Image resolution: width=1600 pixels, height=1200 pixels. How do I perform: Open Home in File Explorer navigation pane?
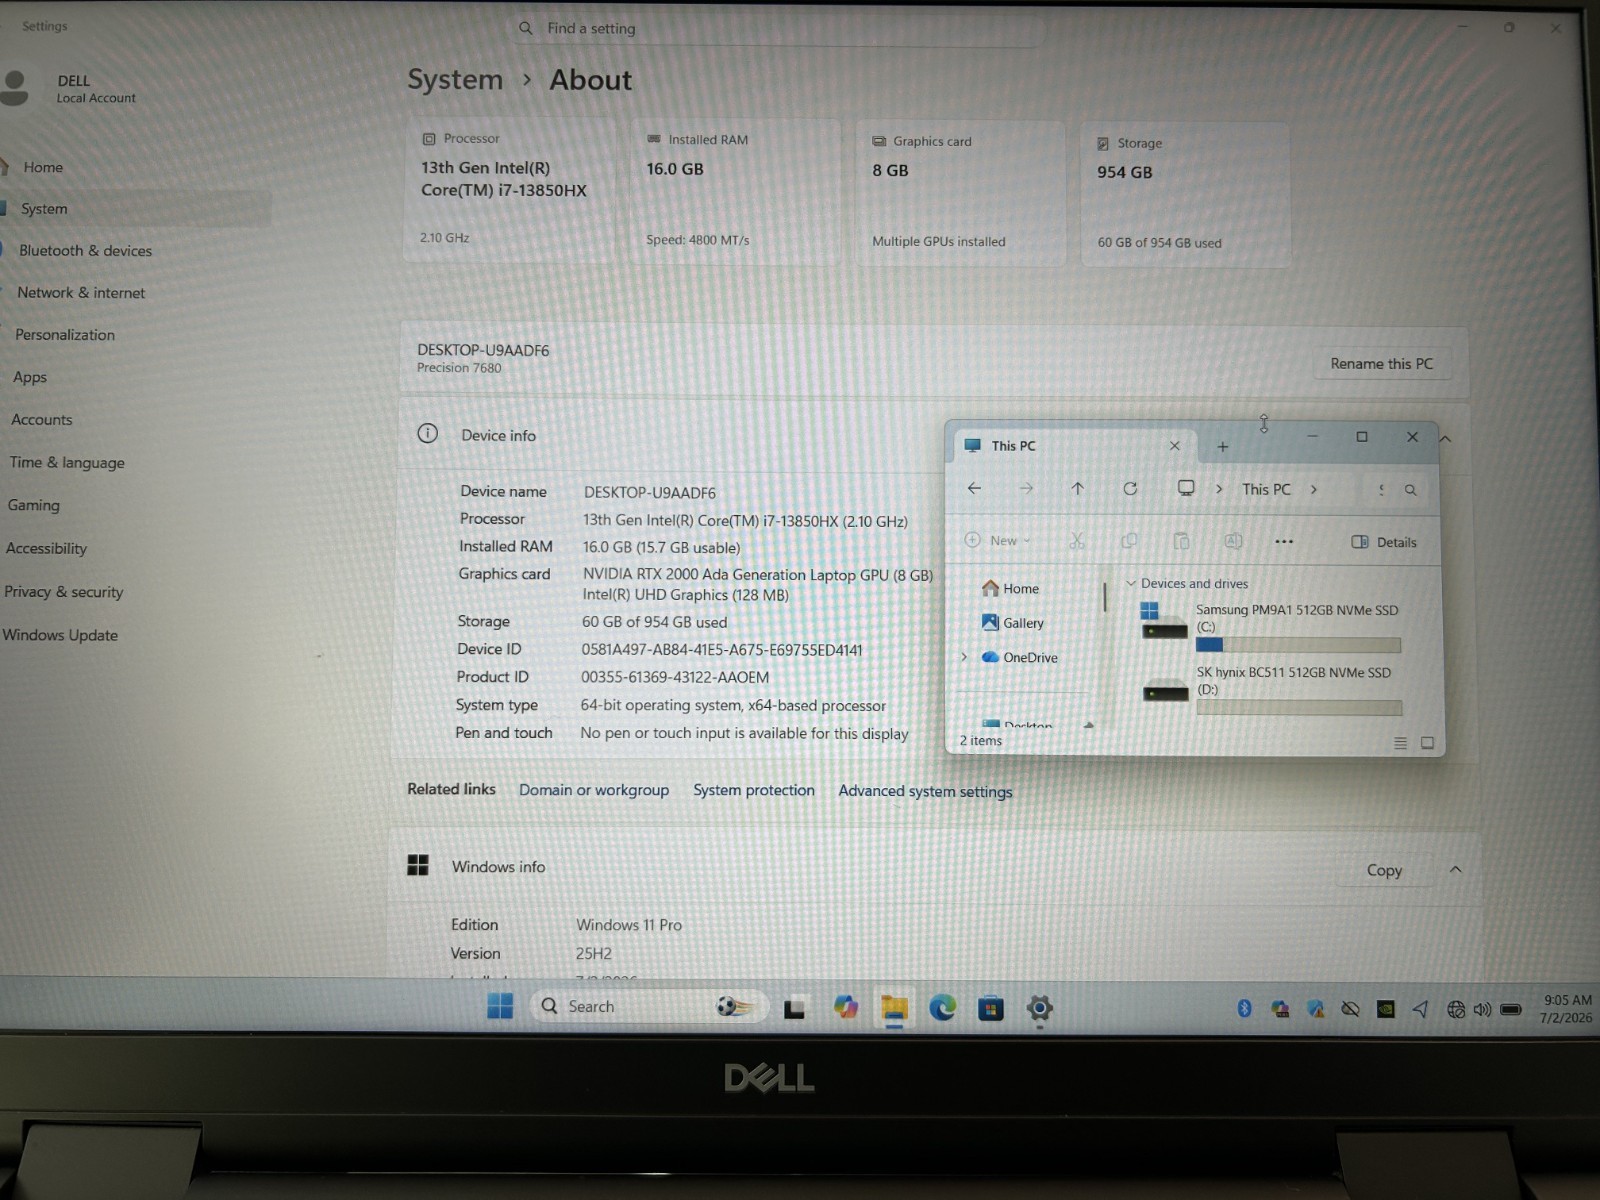(x=1010, y=588)
